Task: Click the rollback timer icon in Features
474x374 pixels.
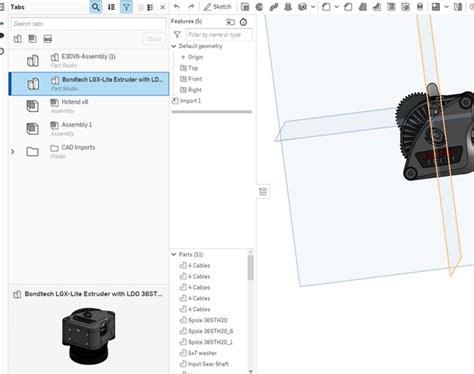Action: point(244,22)
